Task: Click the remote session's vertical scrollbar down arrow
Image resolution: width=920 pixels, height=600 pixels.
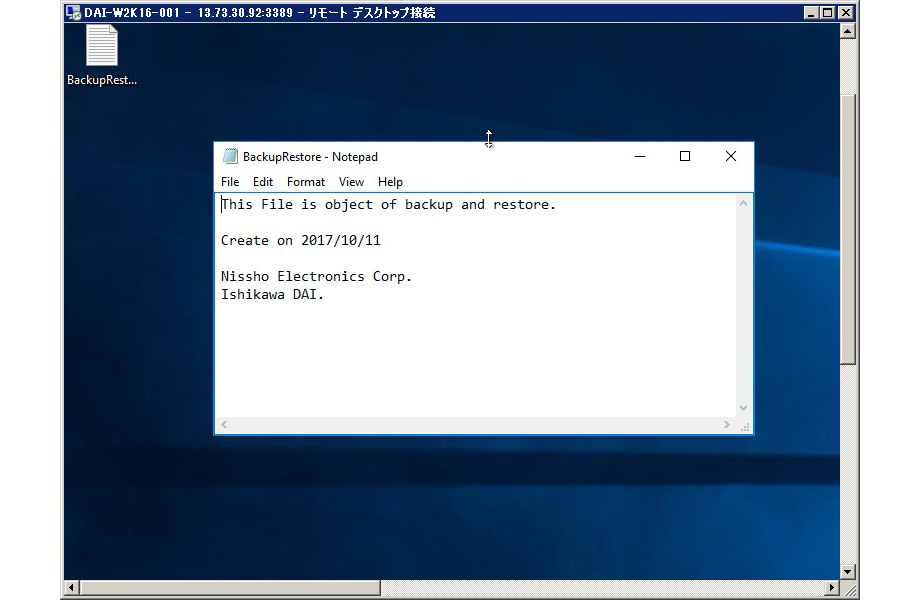Action: pyautogui.click(x=848, y=571)
